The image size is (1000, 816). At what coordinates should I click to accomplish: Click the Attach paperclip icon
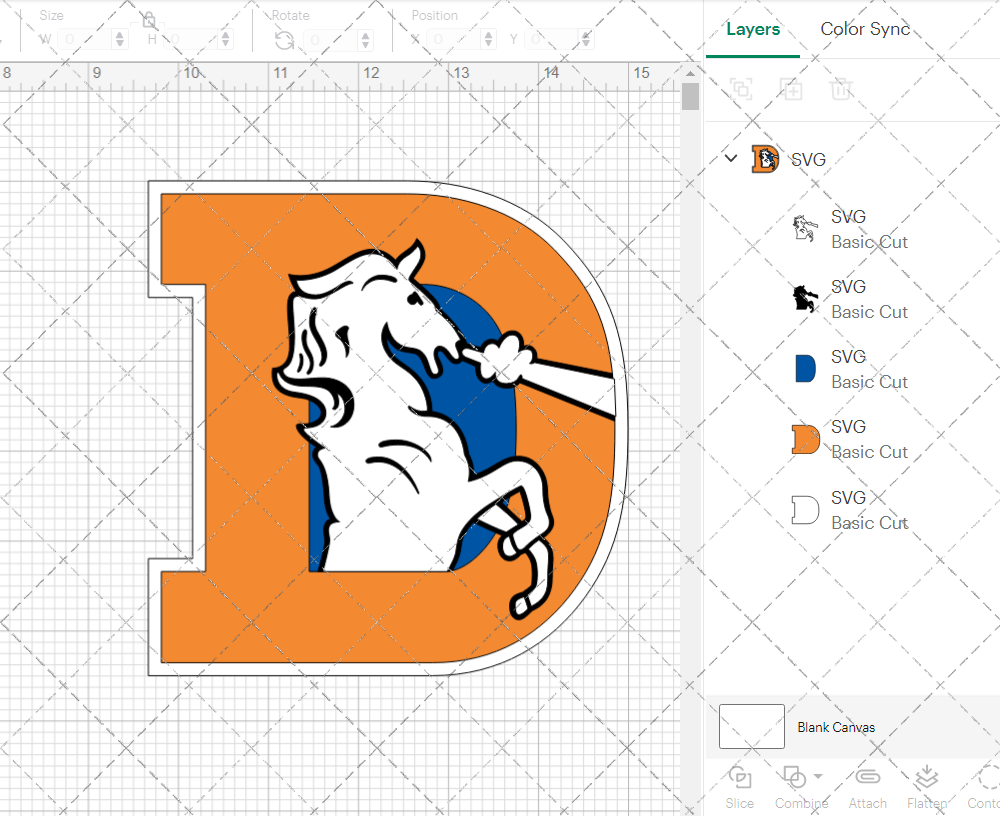[x=867, y=777]
